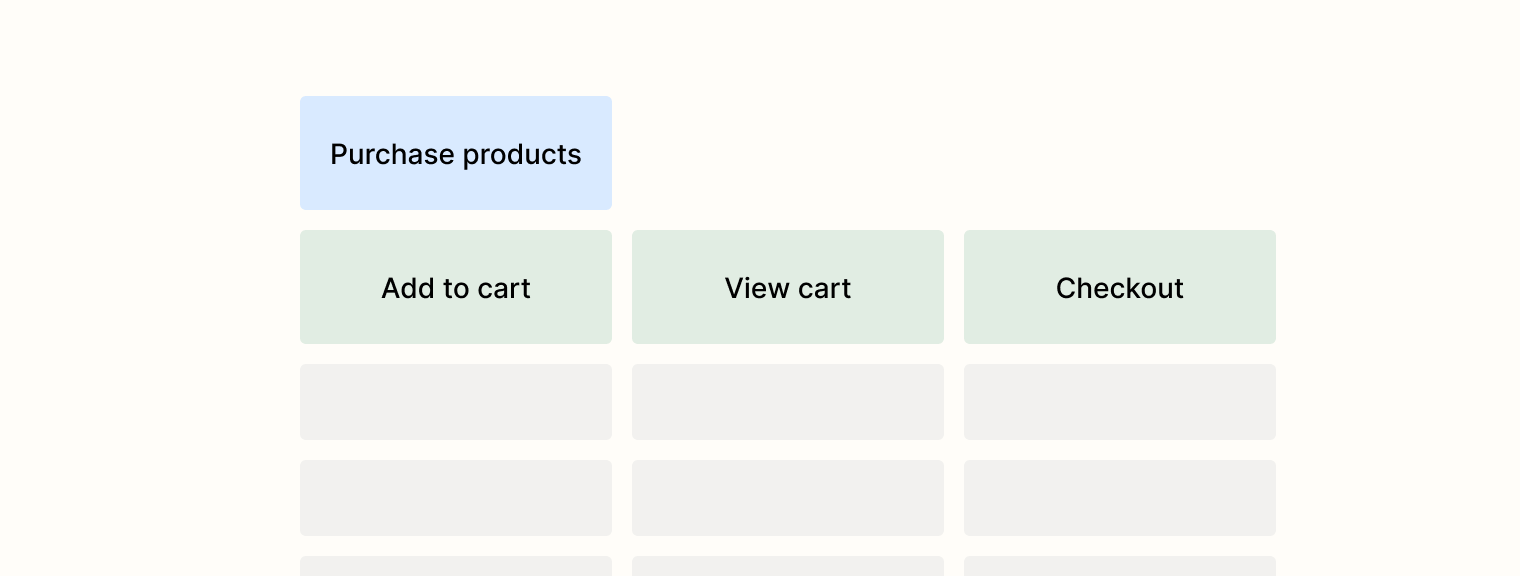The image size is (1520, 576).
Task: Select second empty card under Add to cart
Action: pyautogui.click(x=456, y=498)
